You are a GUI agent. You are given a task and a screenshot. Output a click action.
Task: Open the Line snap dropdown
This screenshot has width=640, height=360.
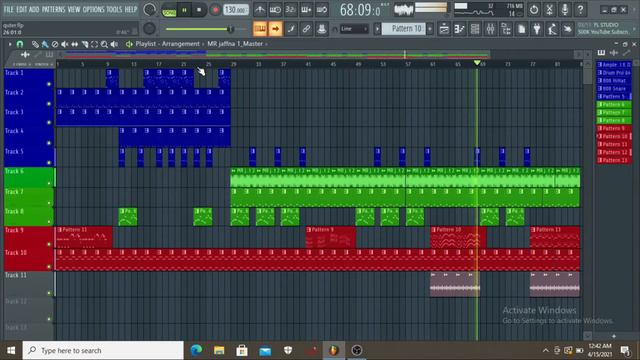[x=353, y=29]
